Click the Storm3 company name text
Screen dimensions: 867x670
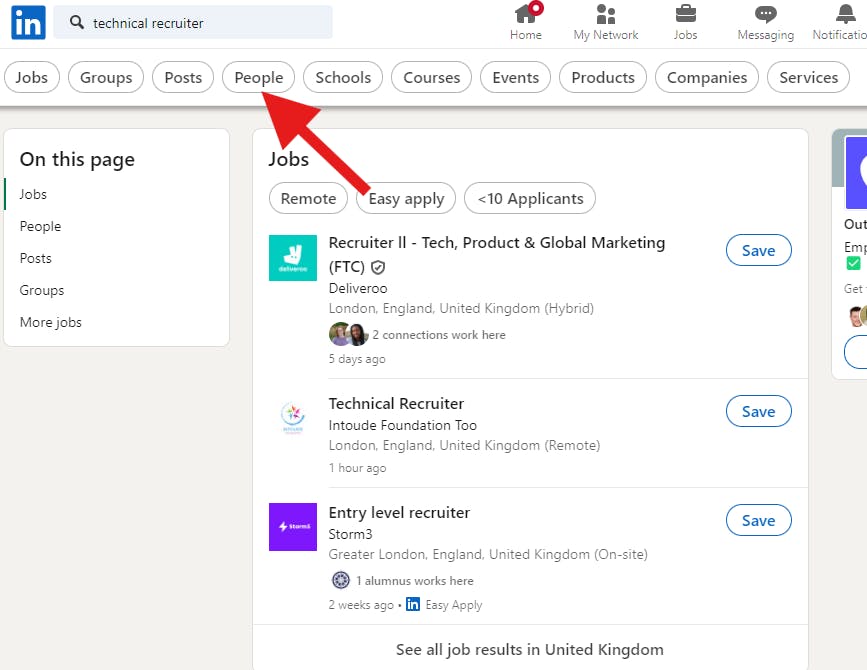[351, 534]
